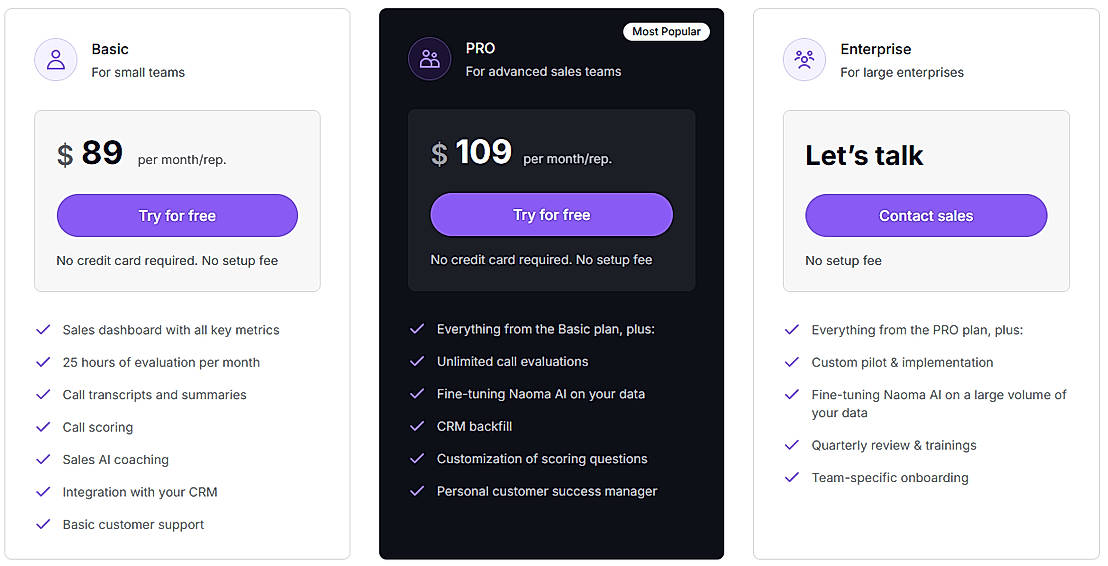
Task: Click checkmark next to Sales AI coaching
Action: click(x=43, y=459)
